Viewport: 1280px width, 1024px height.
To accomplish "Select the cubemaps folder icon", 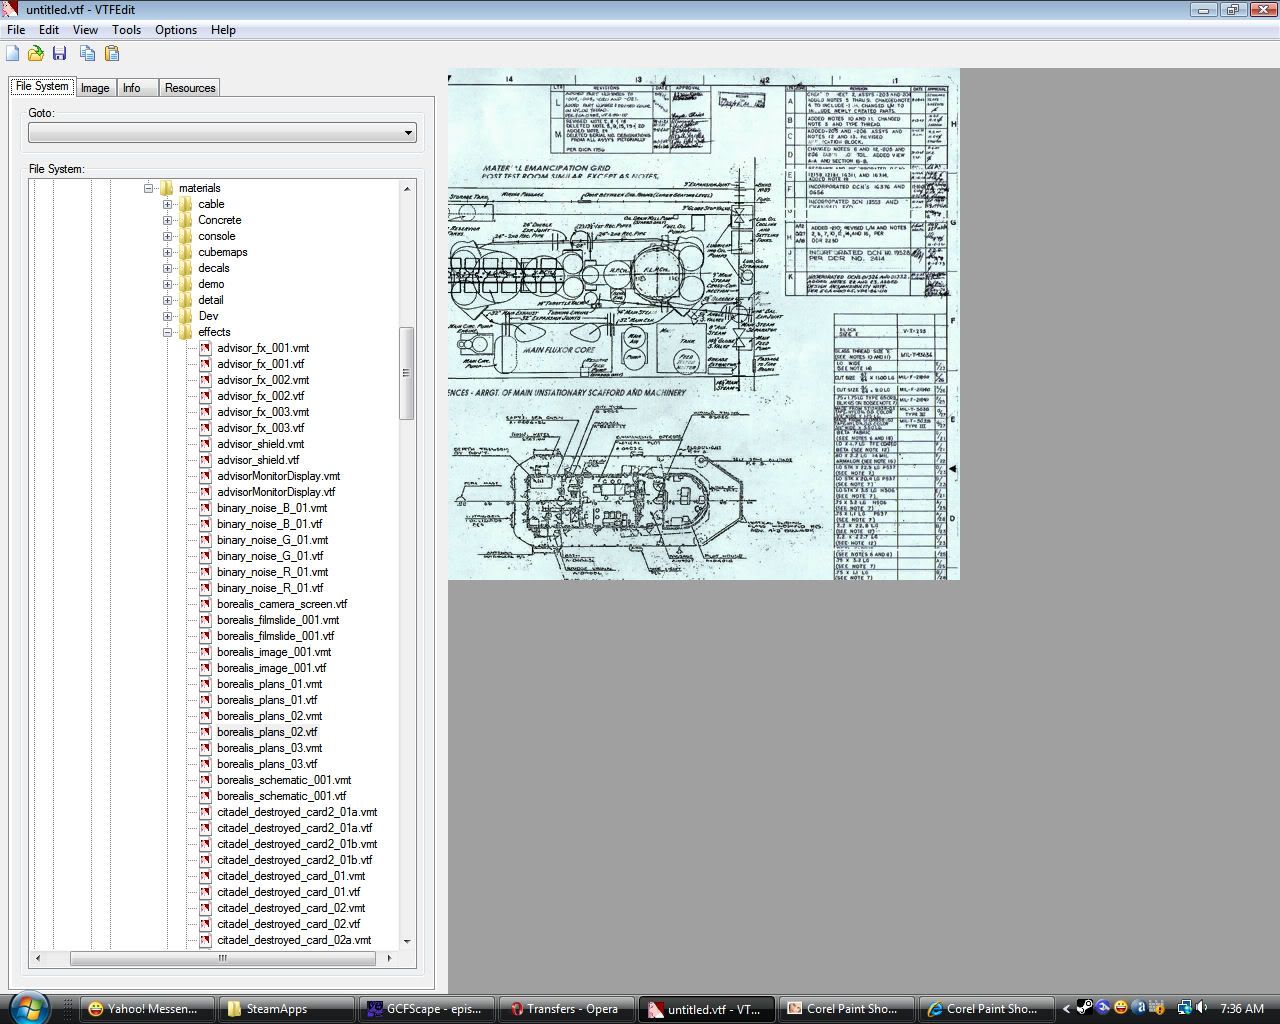I will 185,252.
